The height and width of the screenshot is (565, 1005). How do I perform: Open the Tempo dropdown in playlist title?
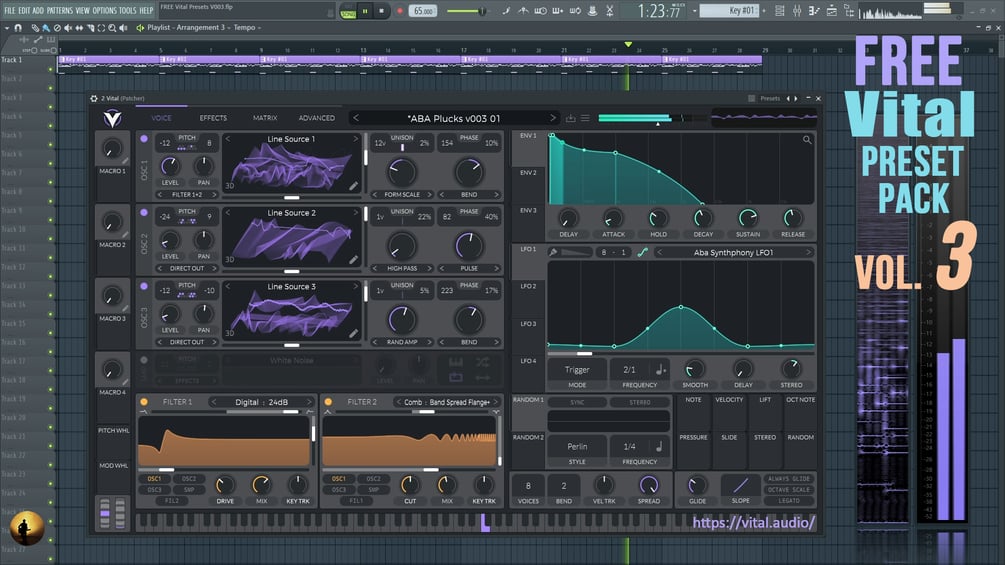(247, 28)
